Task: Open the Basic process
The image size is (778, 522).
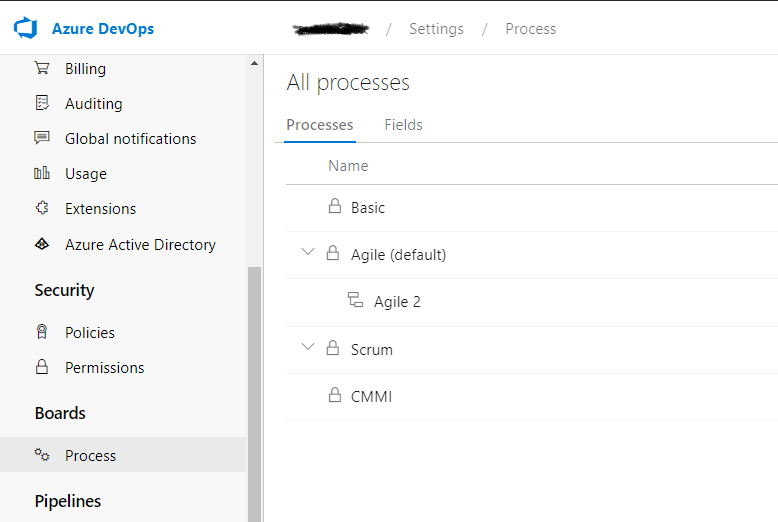Action: pyautogui.click(x=368, y=207)
